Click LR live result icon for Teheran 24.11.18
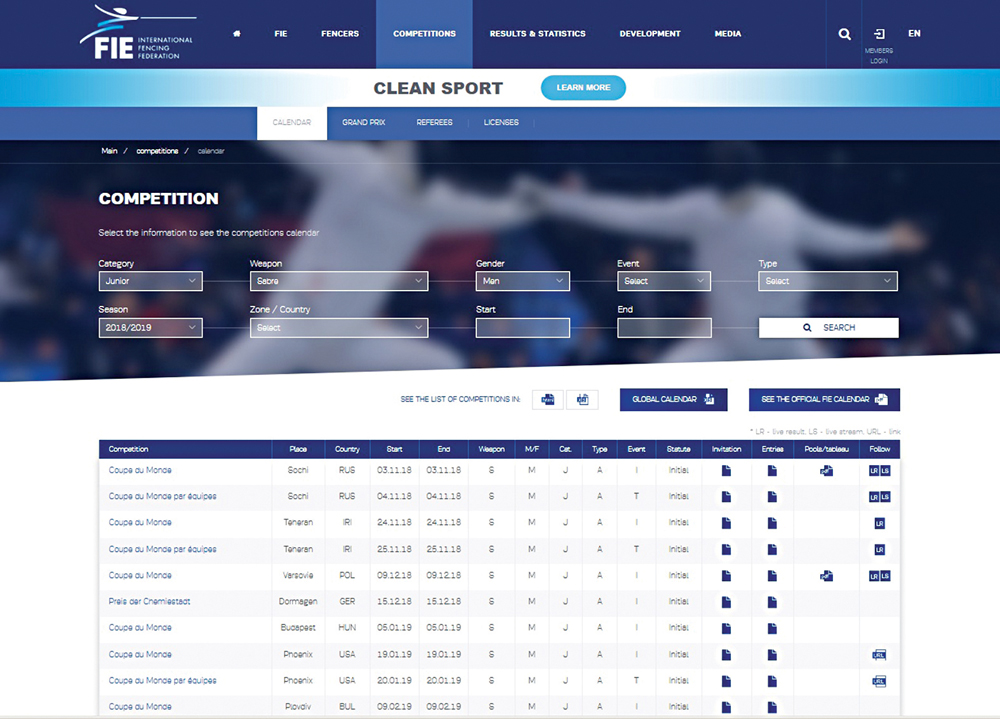The image size is (1000, 719). tap(879, 523)
